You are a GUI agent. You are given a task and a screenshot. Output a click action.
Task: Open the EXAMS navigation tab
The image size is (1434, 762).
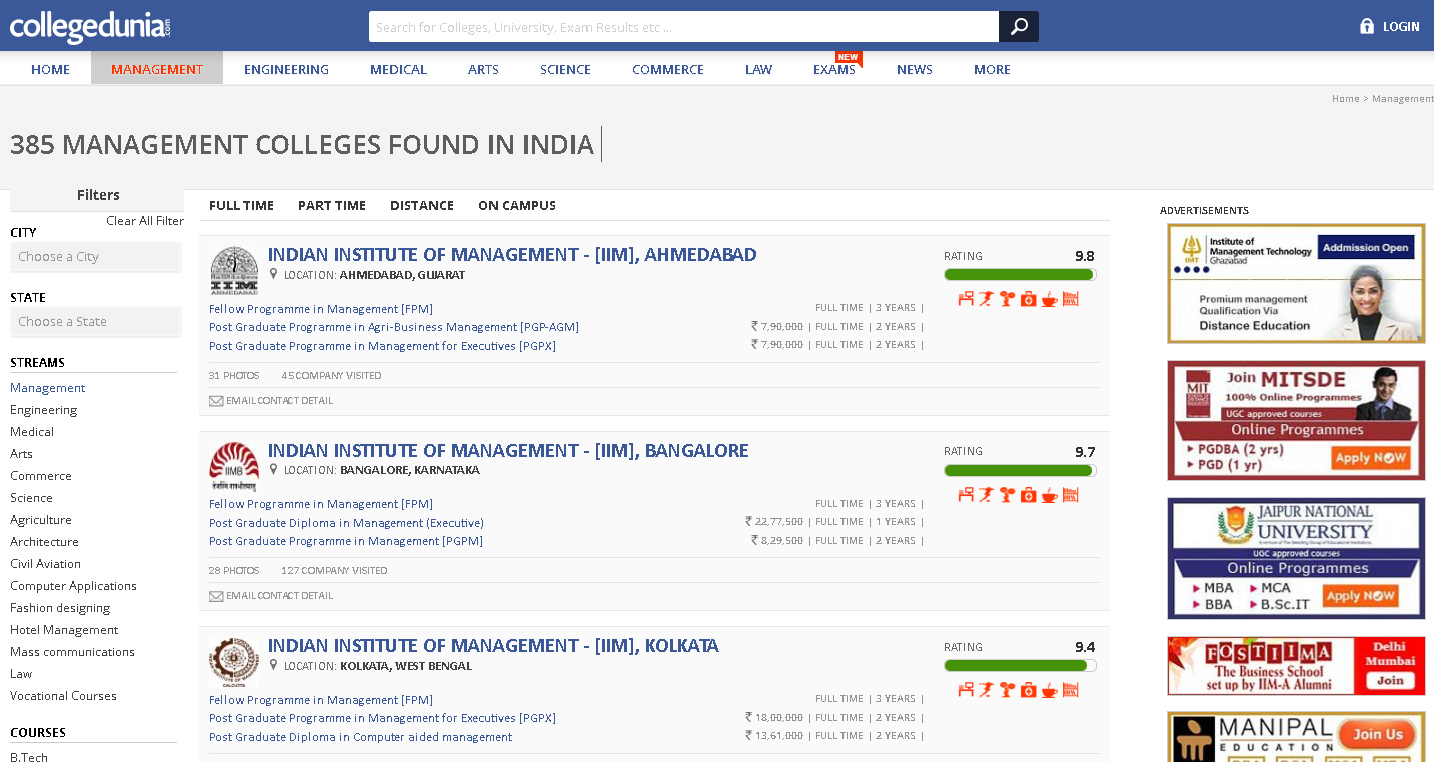click(x=834, y=69)
